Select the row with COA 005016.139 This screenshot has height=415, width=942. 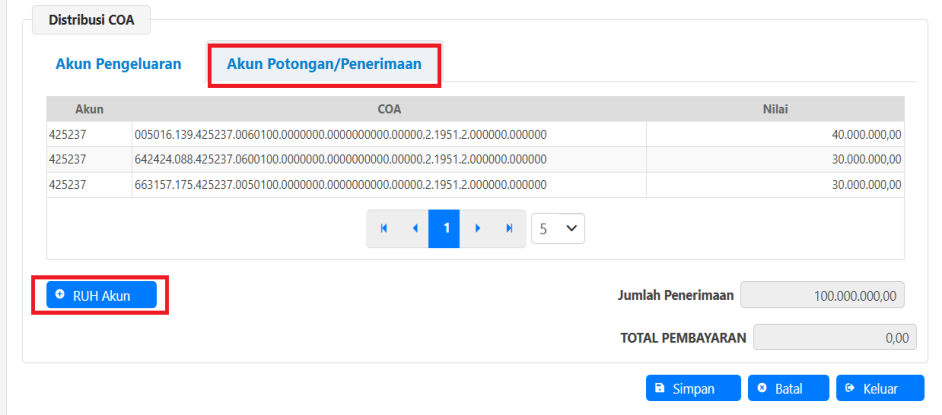click(x=340, y=134)
